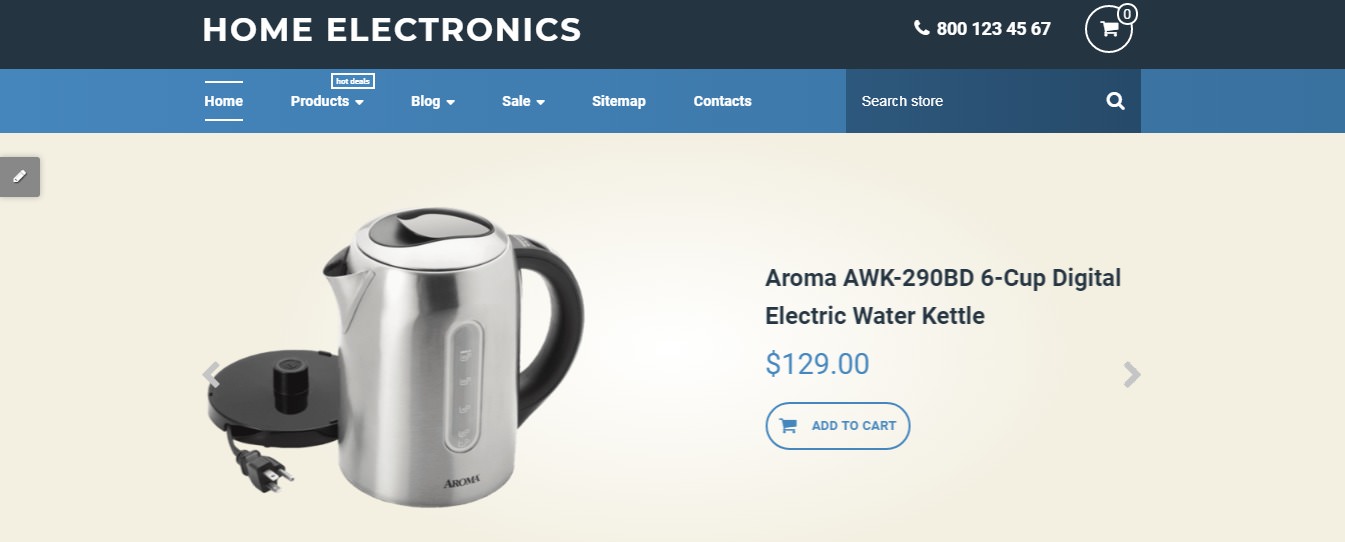Click the search magnifier icon

pos(1116,101)
